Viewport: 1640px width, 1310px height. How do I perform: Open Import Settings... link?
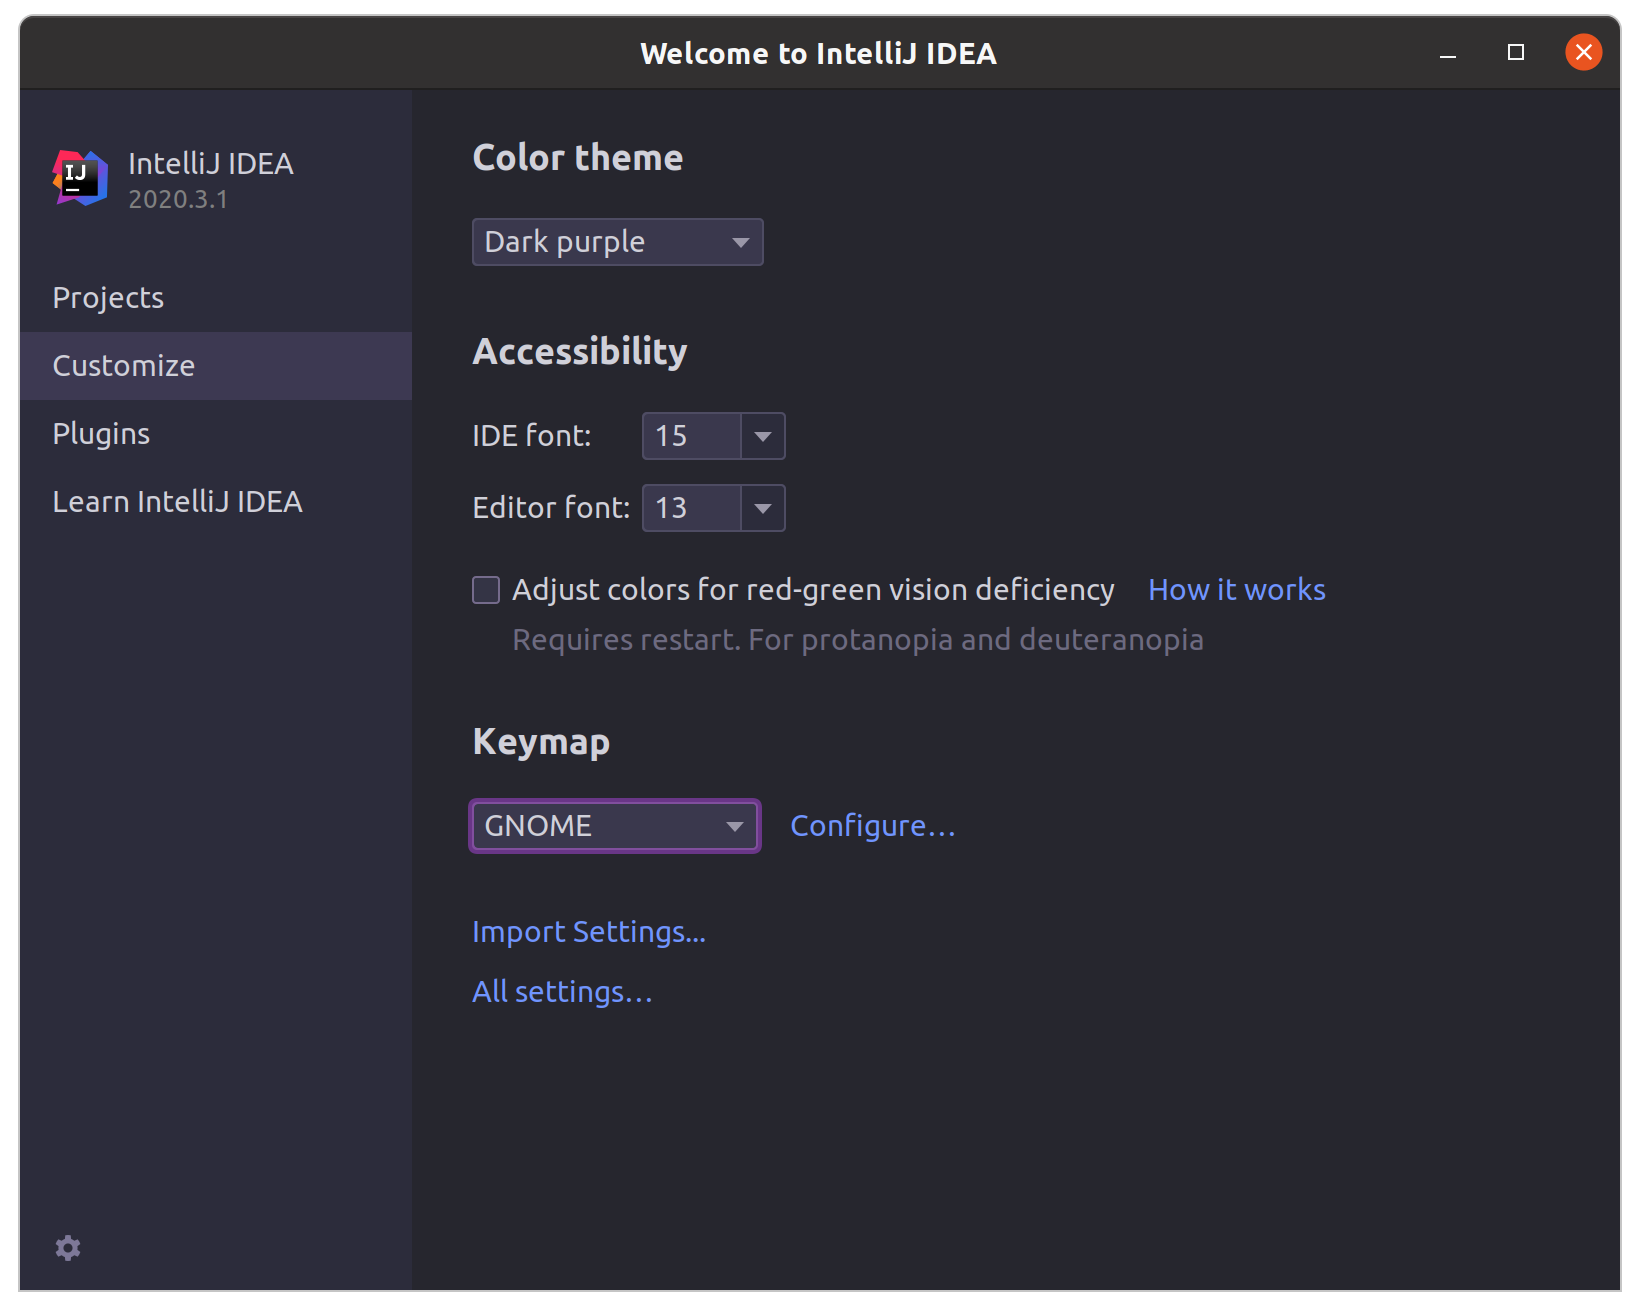(589, 932)
